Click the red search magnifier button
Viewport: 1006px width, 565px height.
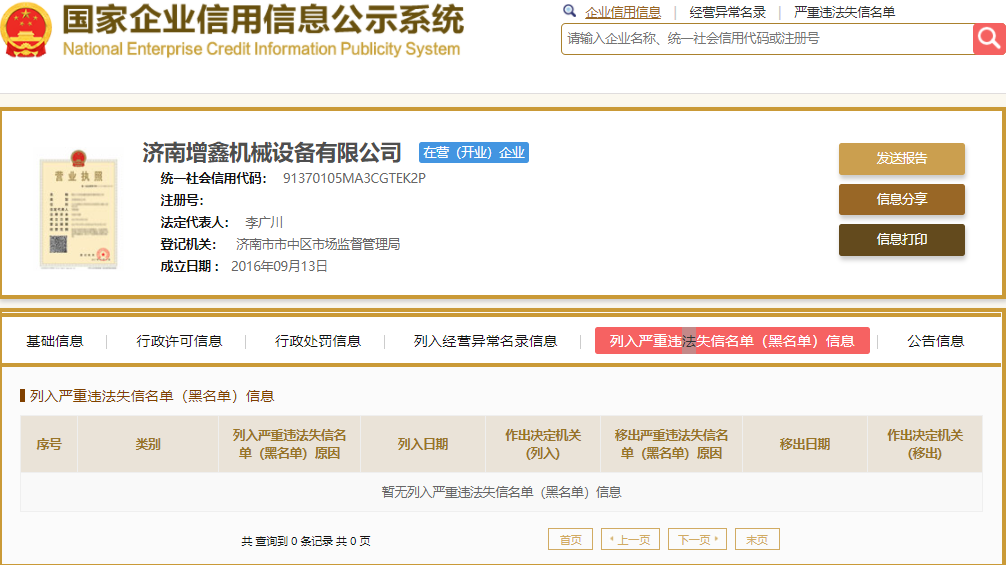tap(988, 39)
